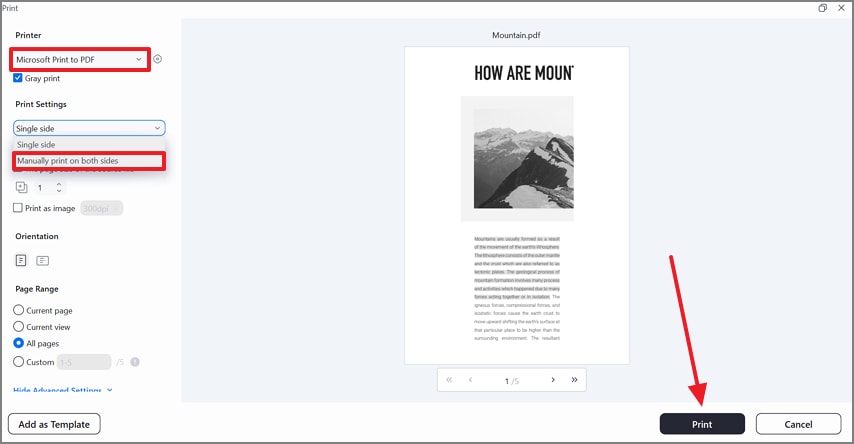Select portrait orientation icon

pyautogui.click(x=21, y=260)
